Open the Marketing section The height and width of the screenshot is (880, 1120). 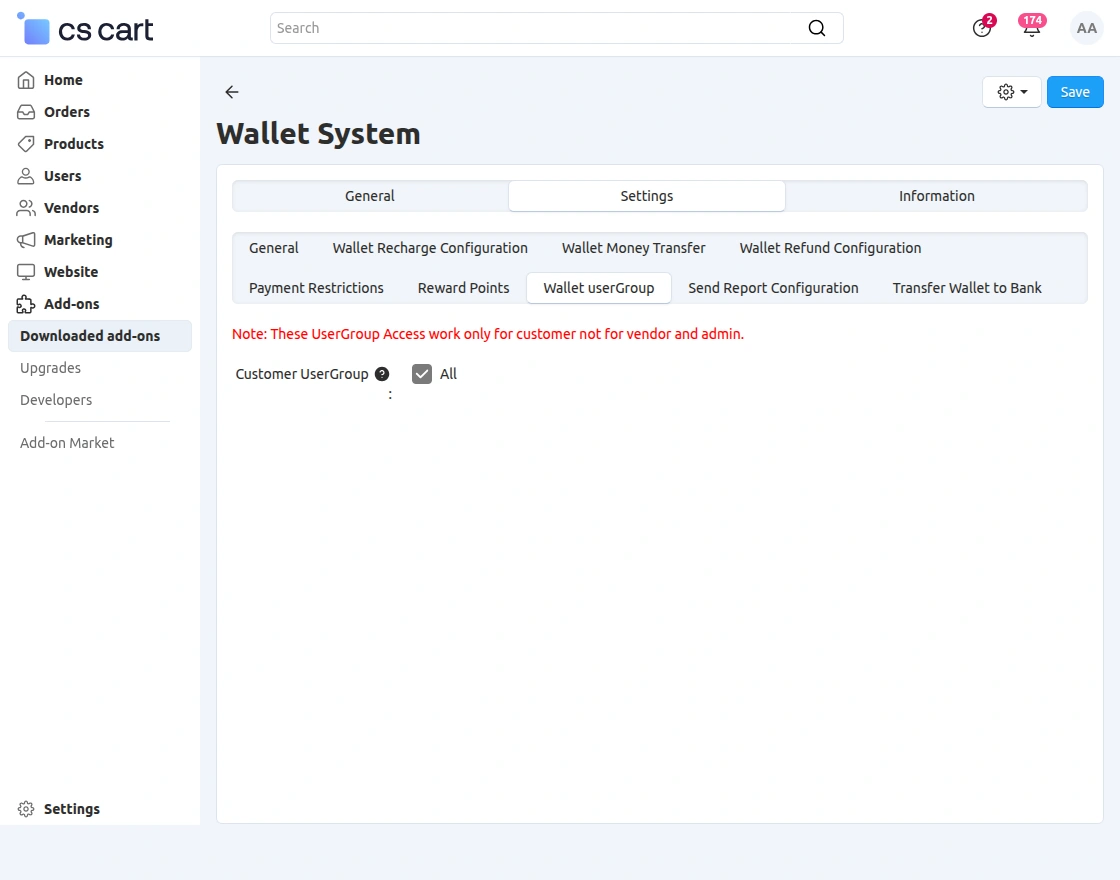pos(76,240)
